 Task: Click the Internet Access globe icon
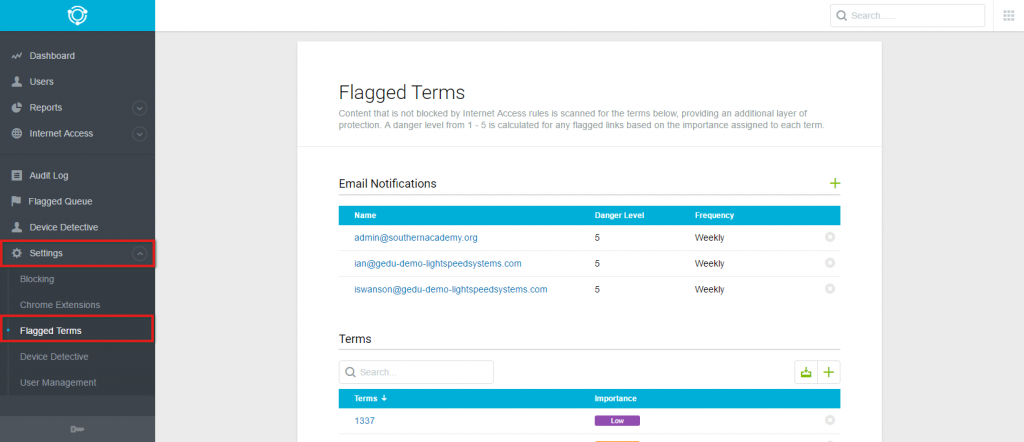(x=17, y=133)
